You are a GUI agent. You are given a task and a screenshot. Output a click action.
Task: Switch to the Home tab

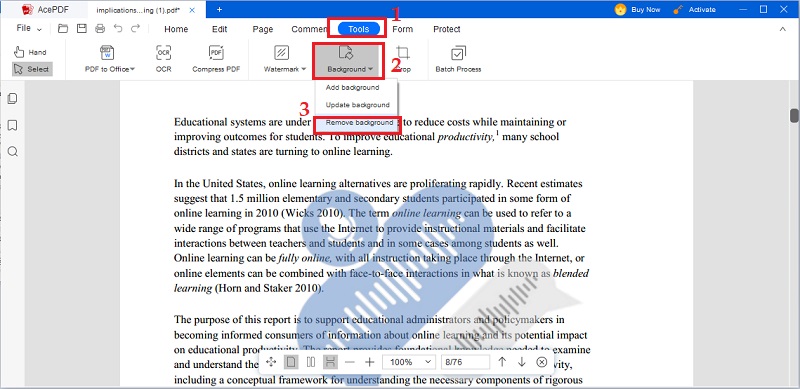(x=176, y=29)
